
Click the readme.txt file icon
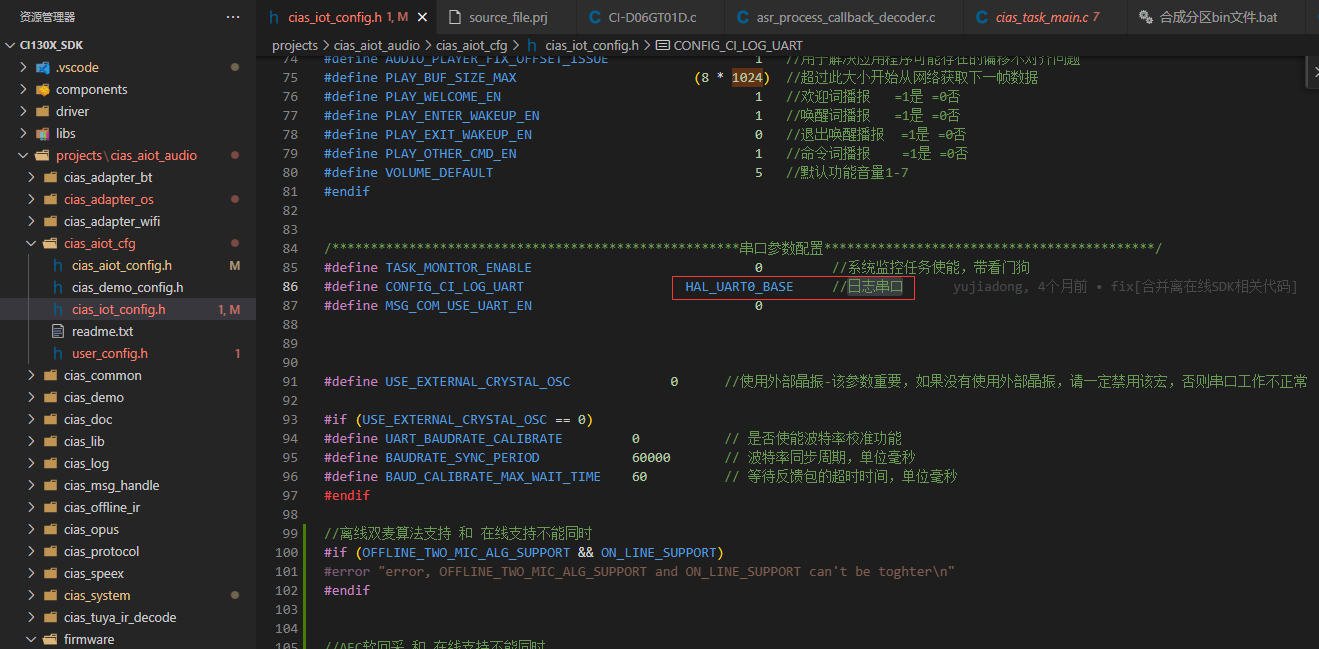(58, 331)
